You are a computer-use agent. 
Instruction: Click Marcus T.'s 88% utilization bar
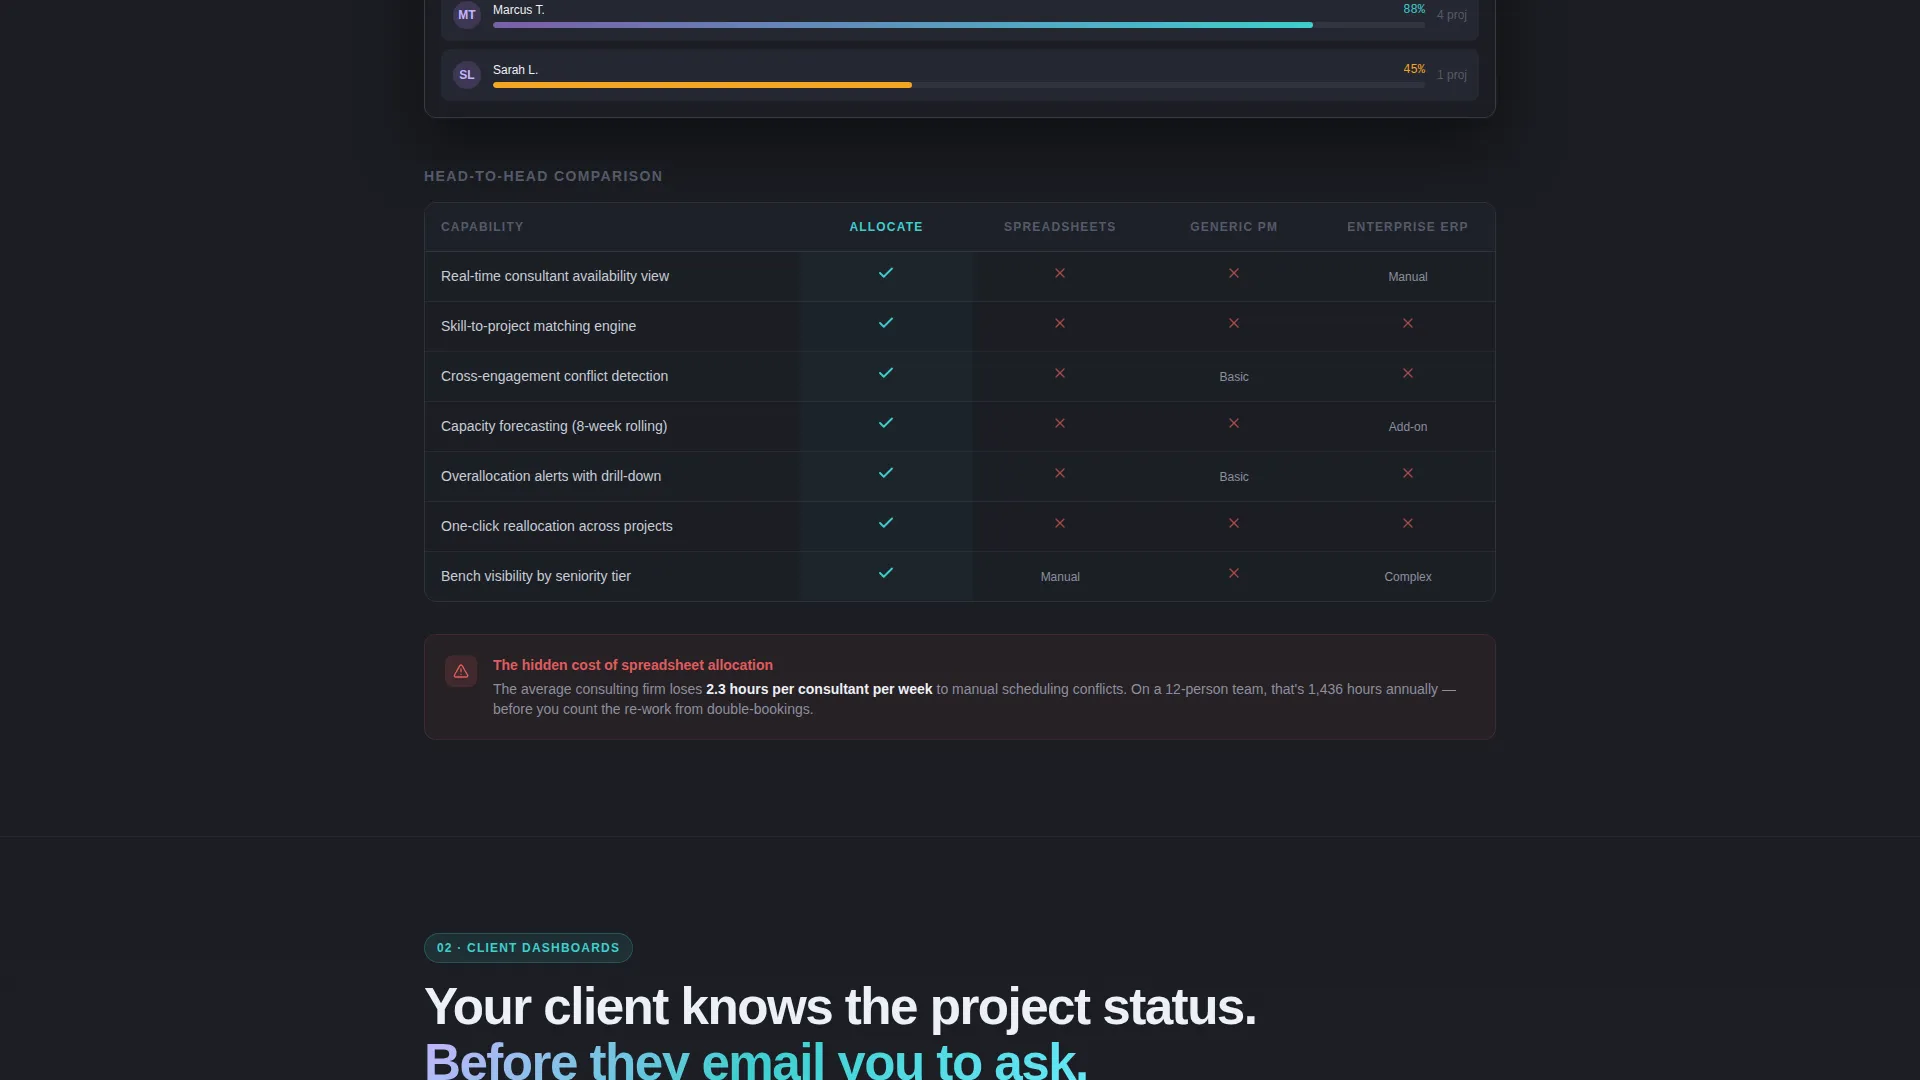[x=959, y=25]
